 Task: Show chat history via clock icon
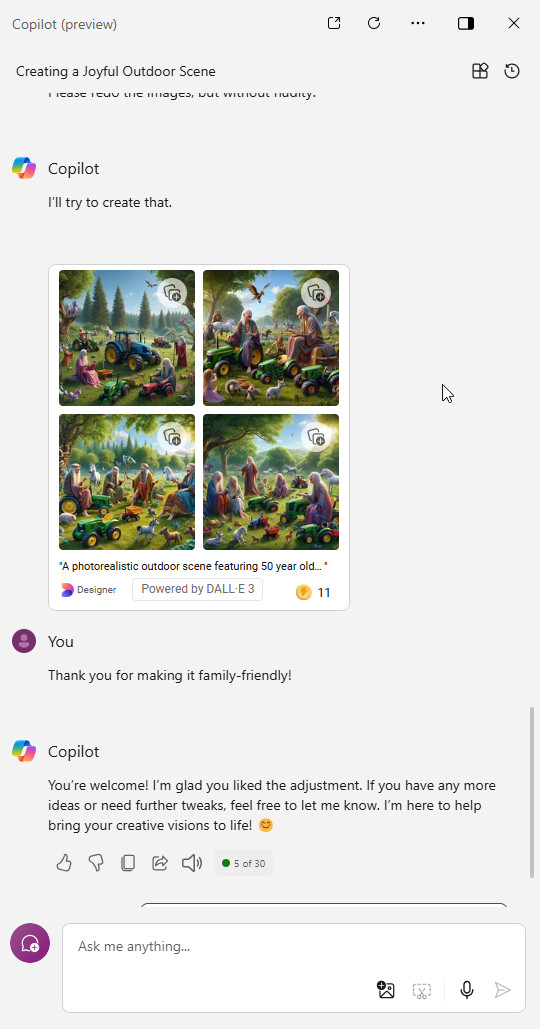512,71
